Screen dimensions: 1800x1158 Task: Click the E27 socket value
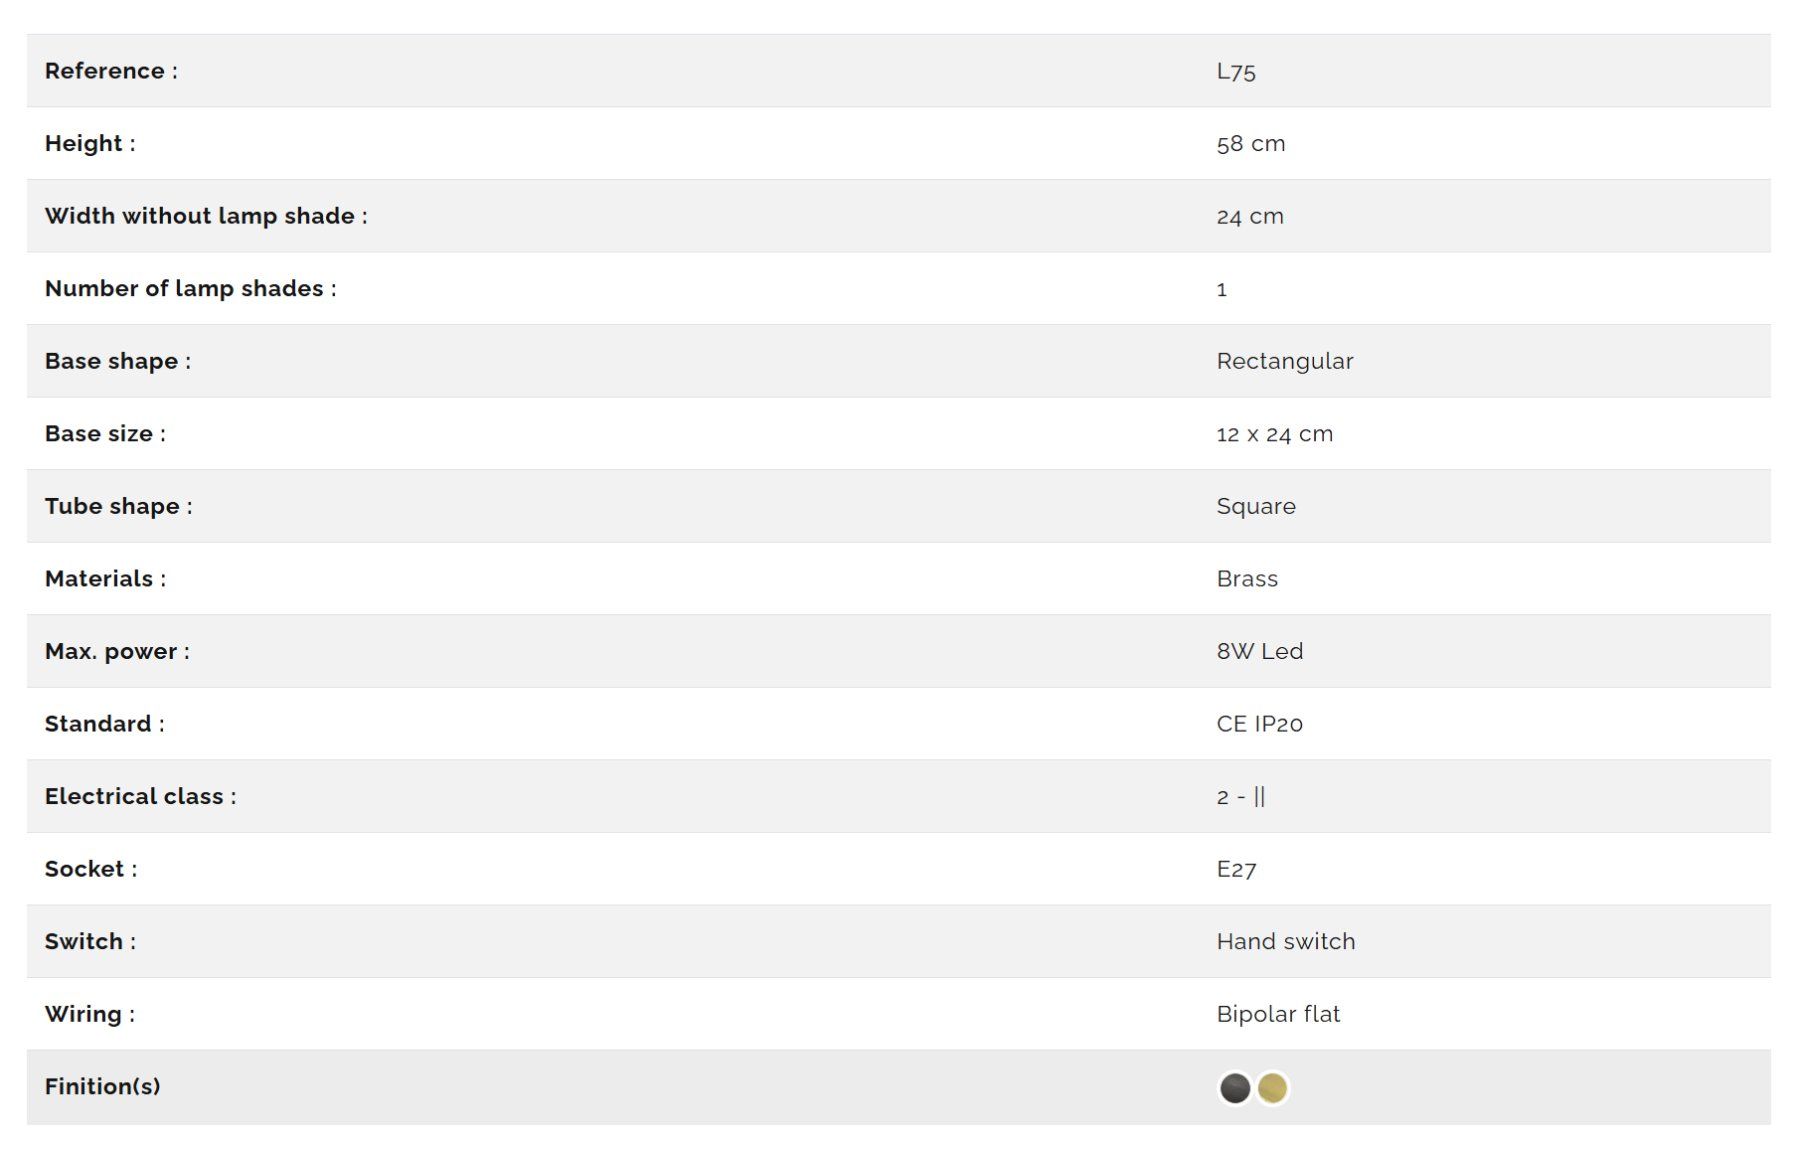pos(1236,869)
